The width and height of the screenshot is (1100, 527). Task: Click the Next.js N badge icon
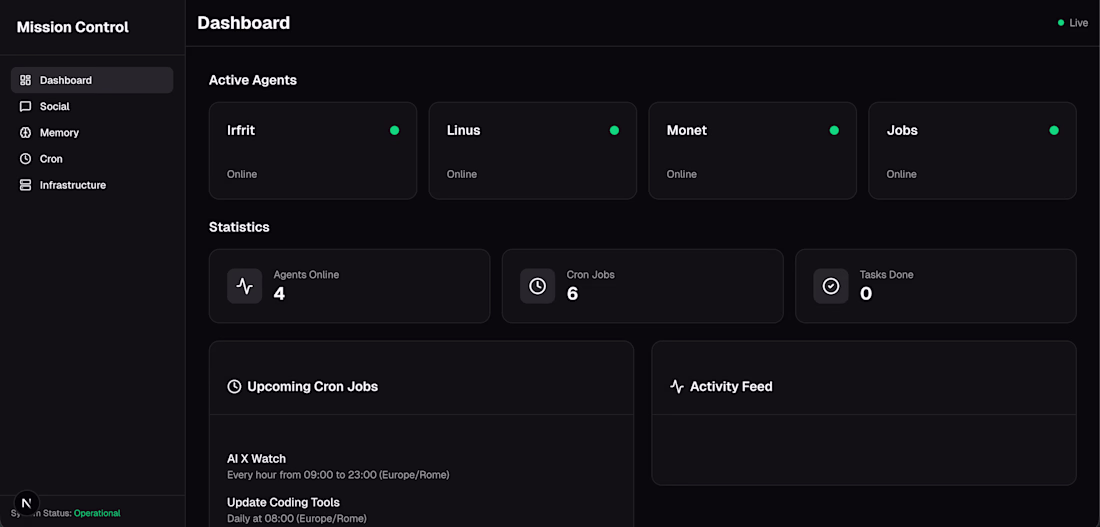(x=27, y=503)
